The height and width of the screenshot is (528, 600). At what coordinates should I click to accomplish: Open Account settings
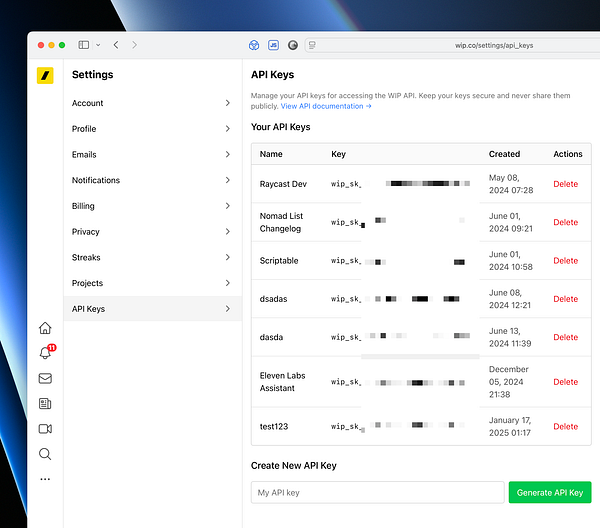click(153, 103)
